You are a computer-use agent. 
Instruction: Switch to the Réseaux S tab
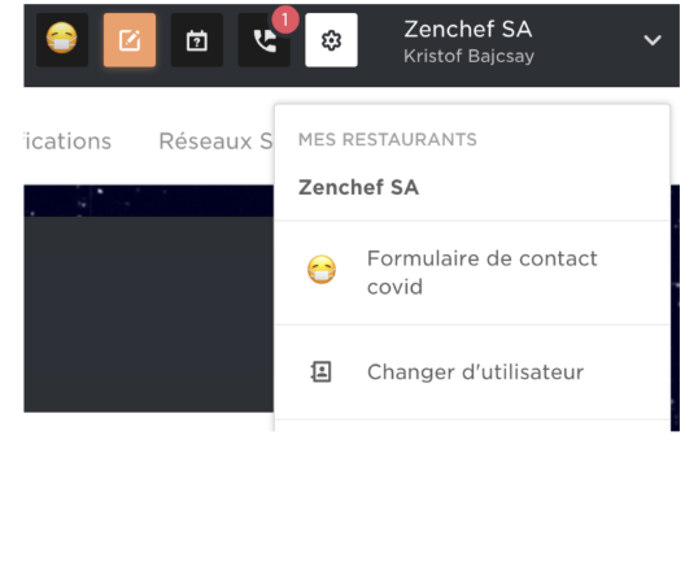pos(215,141)
